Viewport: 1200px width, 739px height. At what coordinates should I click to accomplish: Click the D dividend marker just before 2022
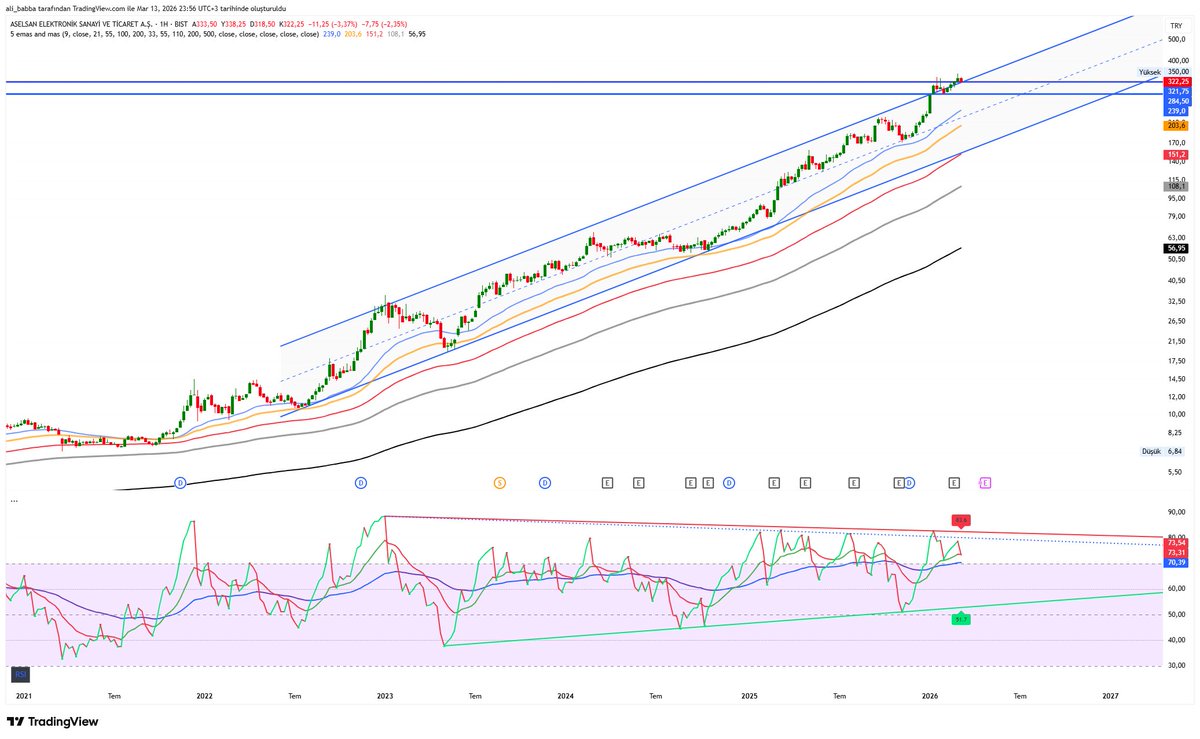pyautogui.click(x=180, y=483)
